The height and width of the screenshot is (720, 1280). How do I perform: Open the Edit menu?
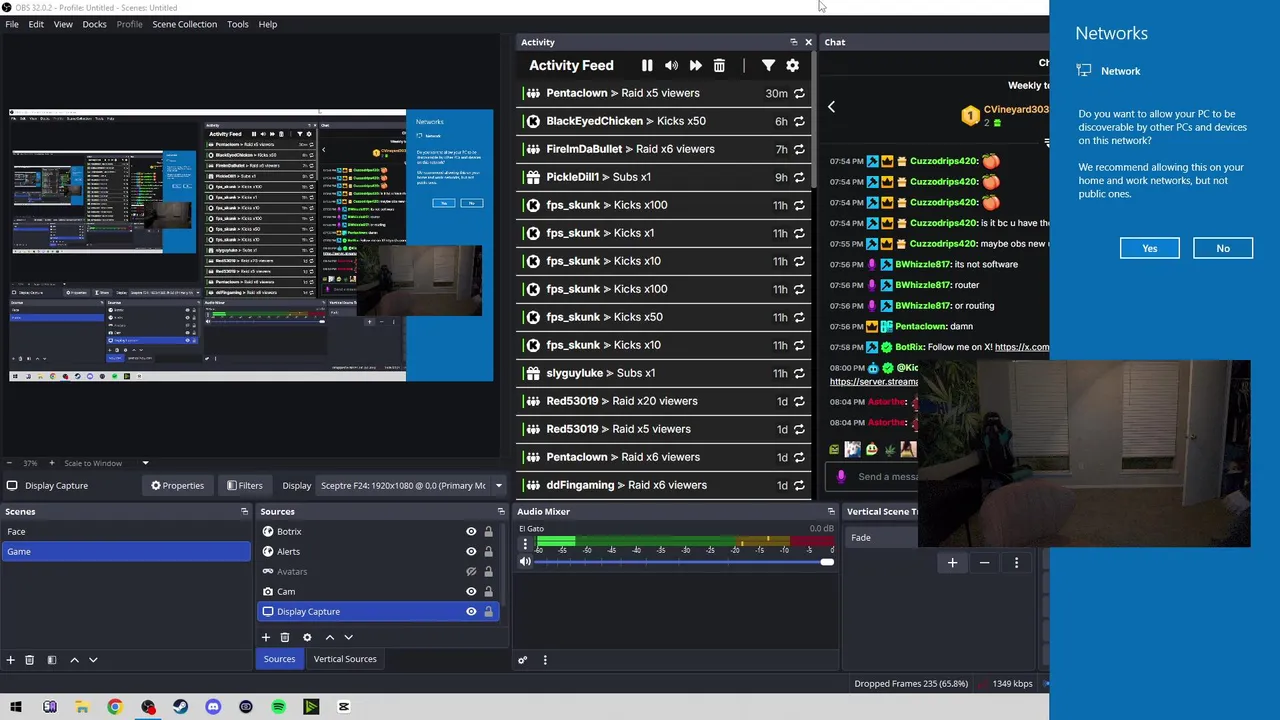click(36, 24)
